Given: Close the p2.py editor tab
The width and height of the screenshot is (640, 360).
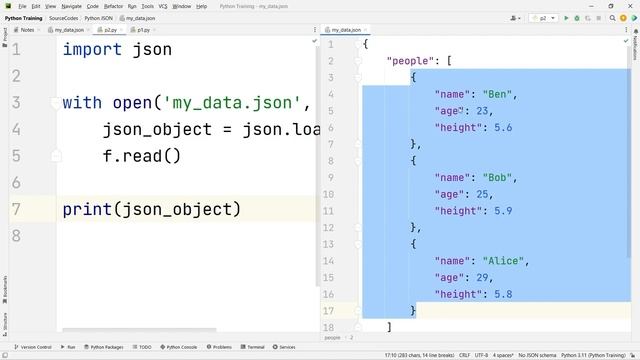Looking at the screenshot, I should [121, 30].
